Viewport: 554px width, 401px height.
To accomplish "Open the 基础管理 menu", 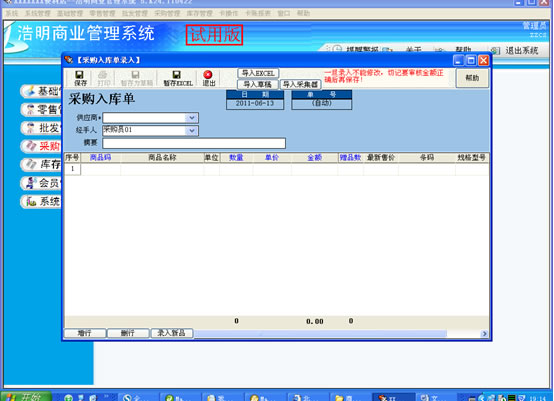I will [70, 13].
